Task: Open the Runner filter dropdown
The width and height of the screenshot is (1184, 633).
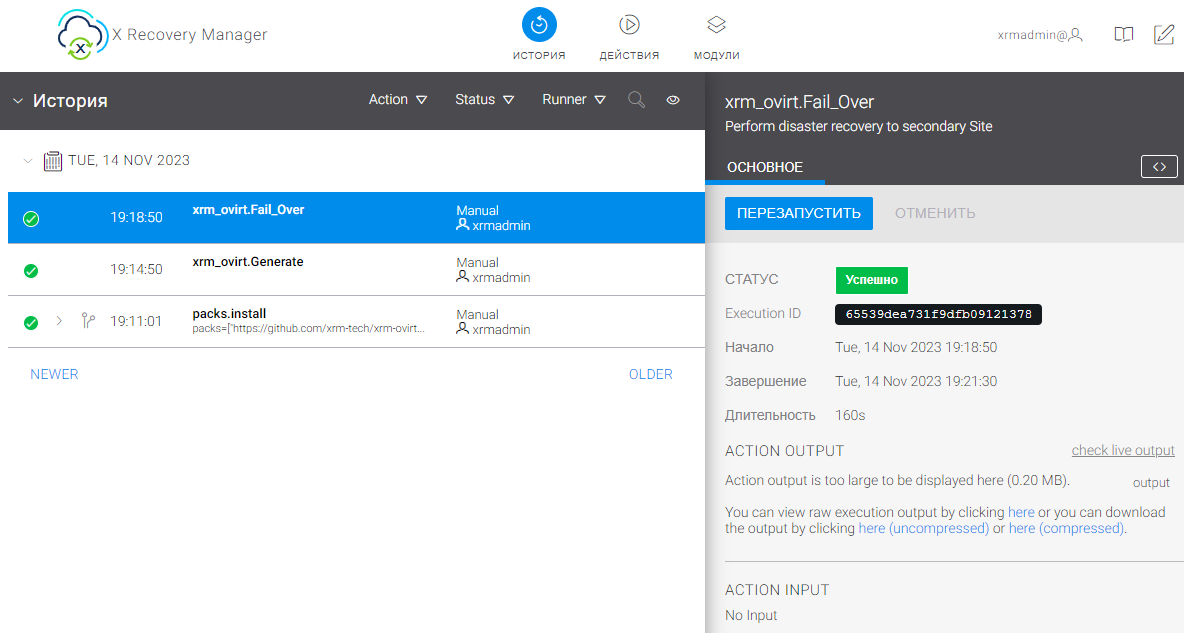Action: pyautogui.click(x=574, y=100)
